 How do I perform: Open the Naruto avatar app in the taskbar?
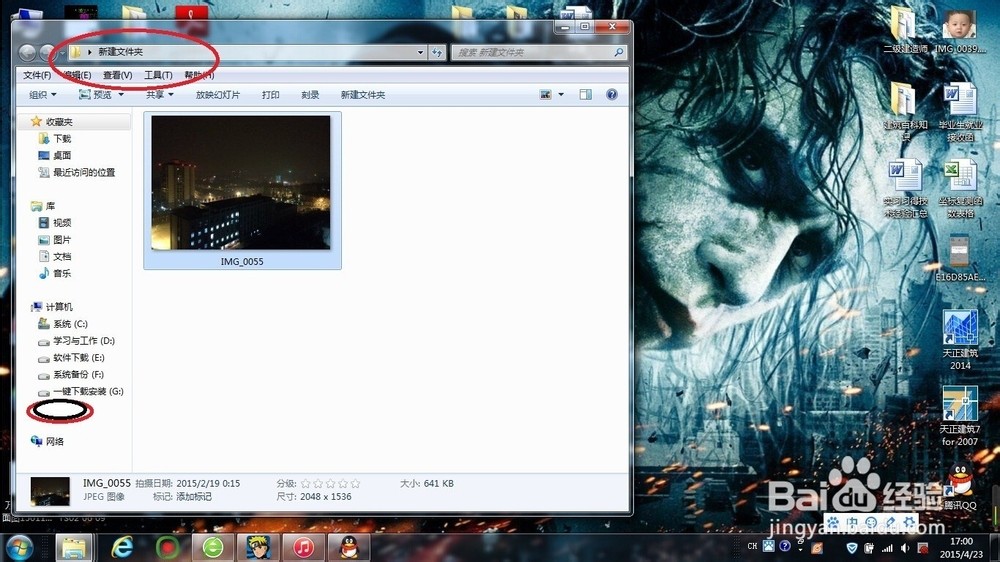tap(258, 547)
